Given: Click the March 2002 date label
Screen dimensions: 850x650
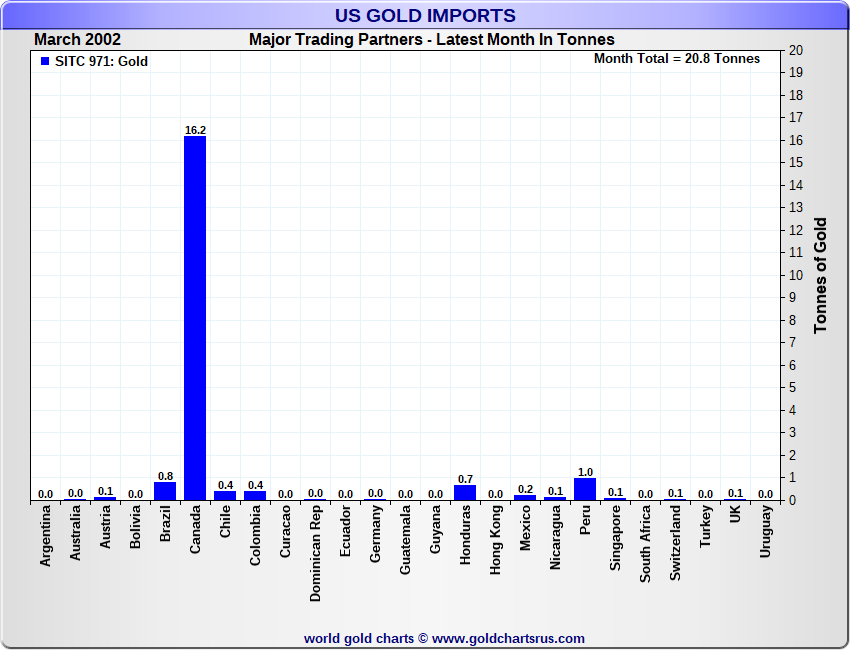Looking at the screenshot, I should point(78,40).
